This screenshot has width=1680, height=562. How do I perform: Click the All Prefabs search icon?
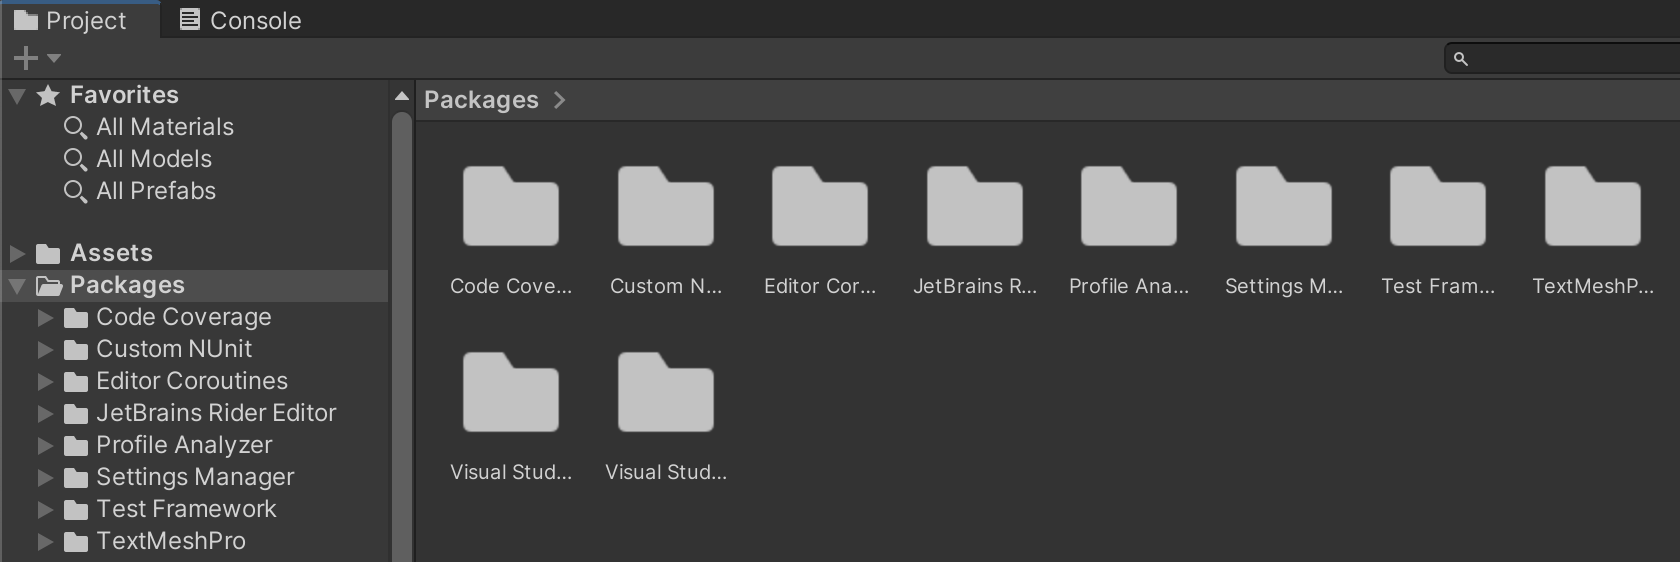click(x=75, y=192)
